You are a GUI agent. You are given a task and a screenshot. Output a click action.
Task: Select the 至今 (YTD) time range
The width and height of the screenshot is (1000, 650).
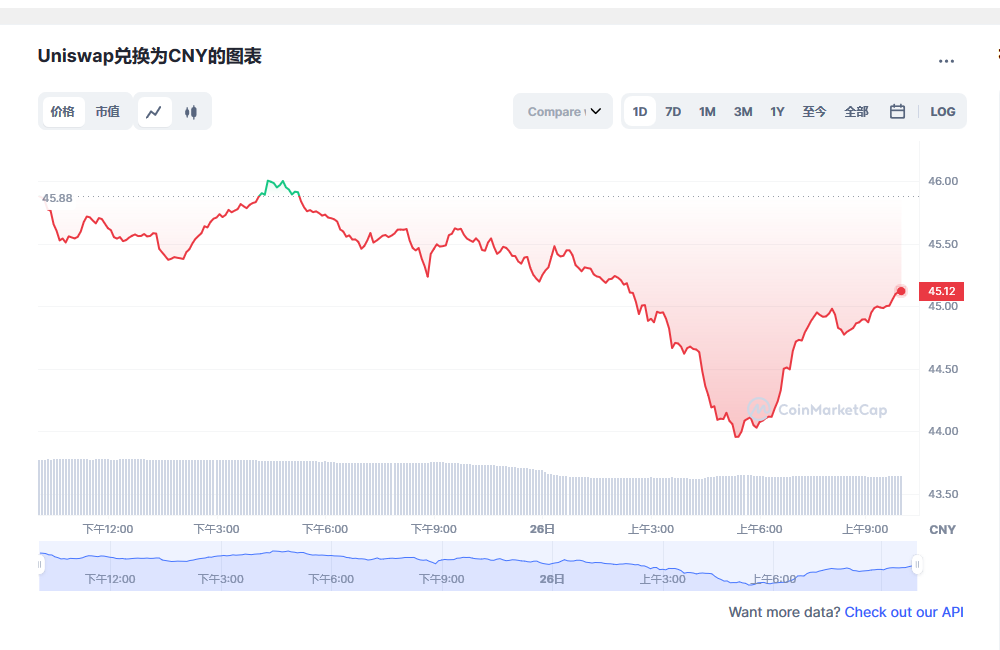click(814, 112)
